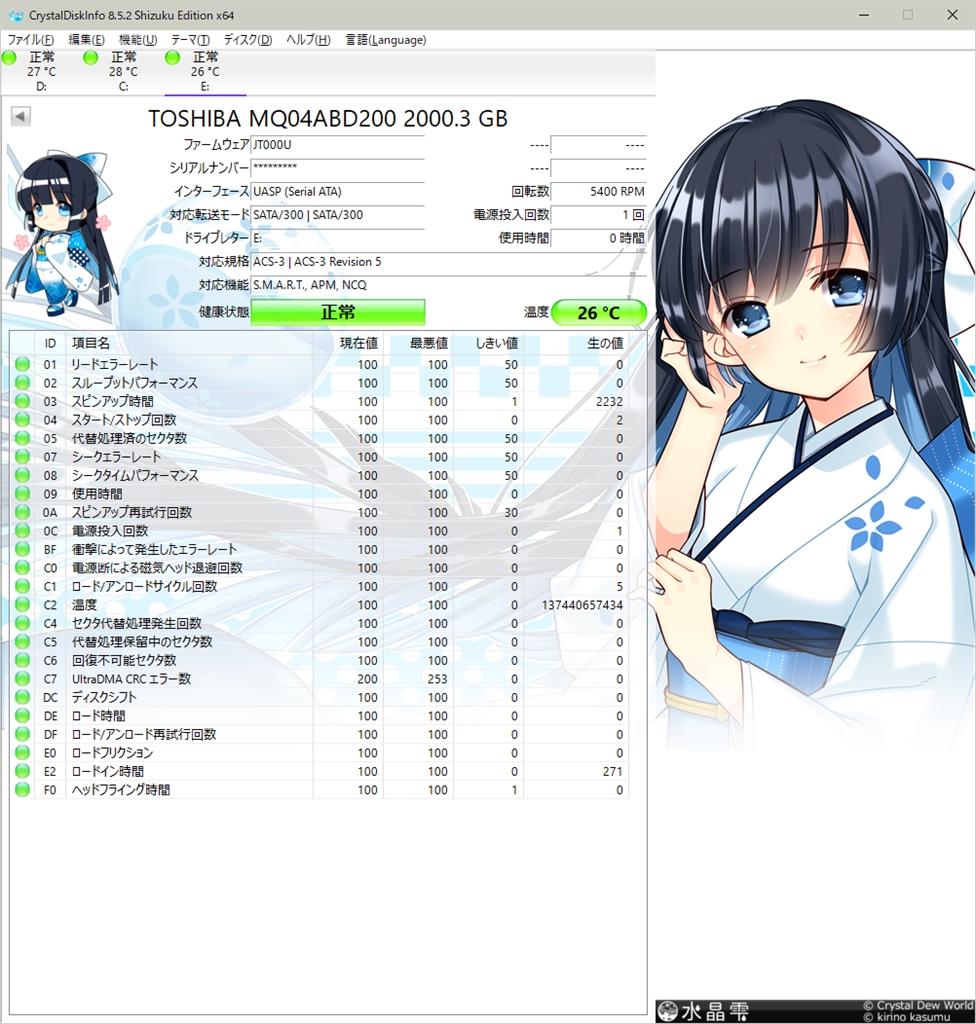Click status icon for ロードフリクション row
This screenshot has width=976, height=1024.
[x=22, y=753]
